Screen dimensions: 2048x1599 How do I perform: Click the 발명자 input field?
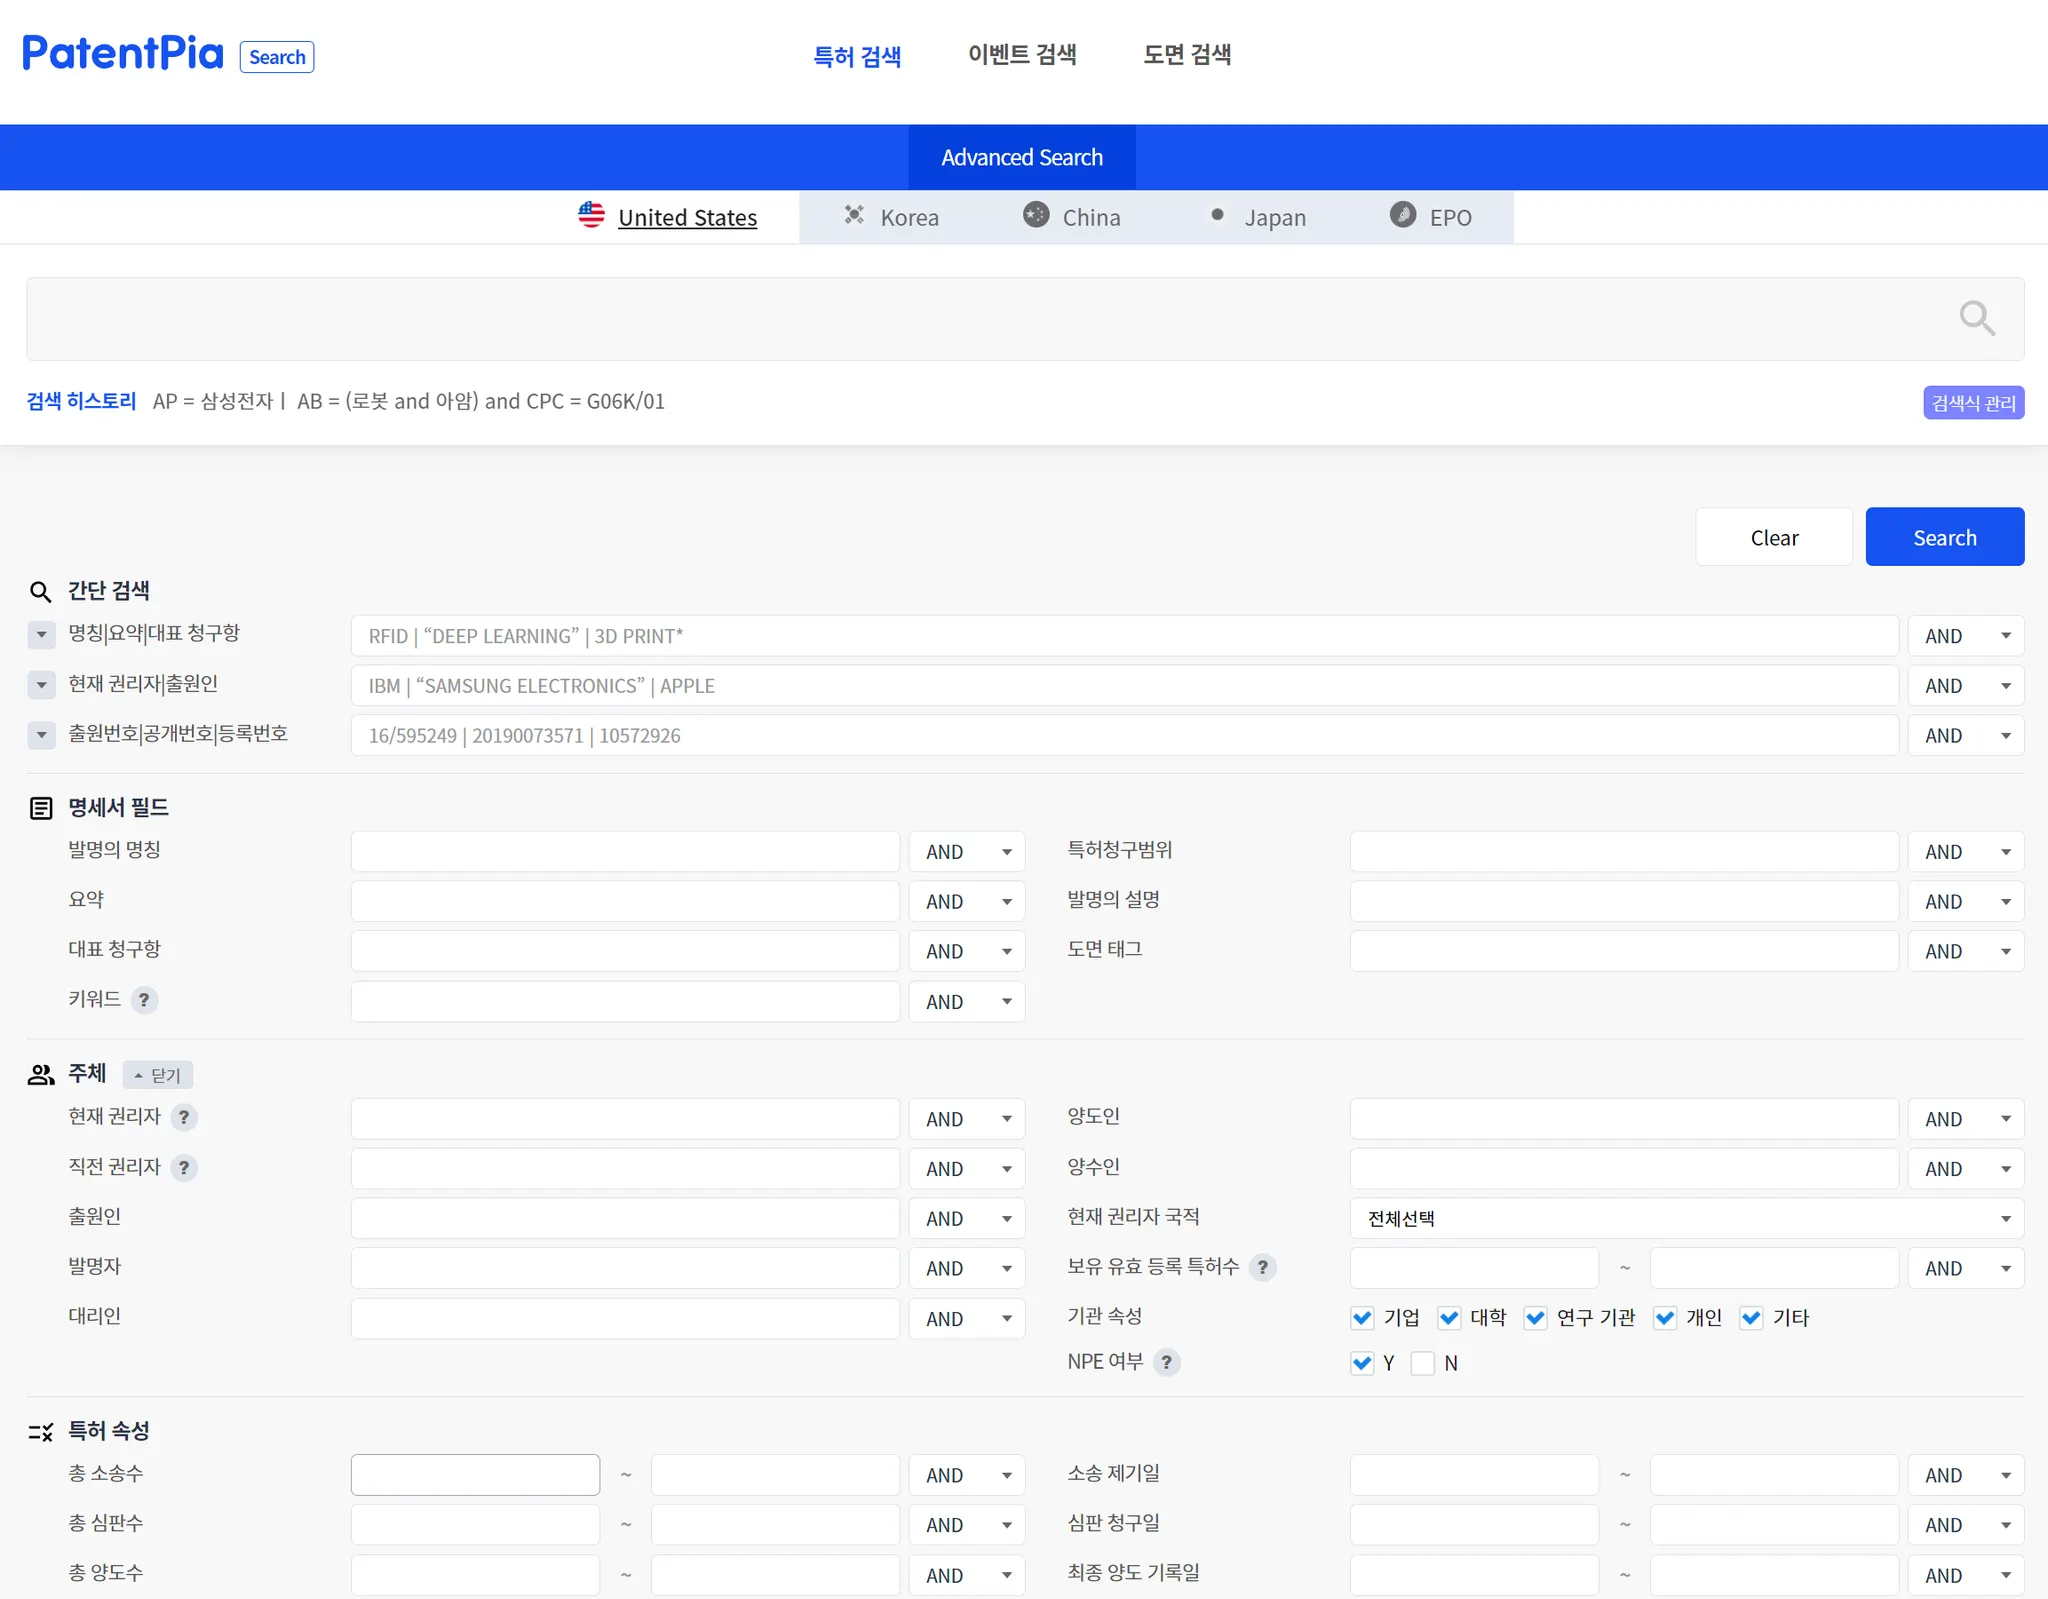[x=625, y=1268]
